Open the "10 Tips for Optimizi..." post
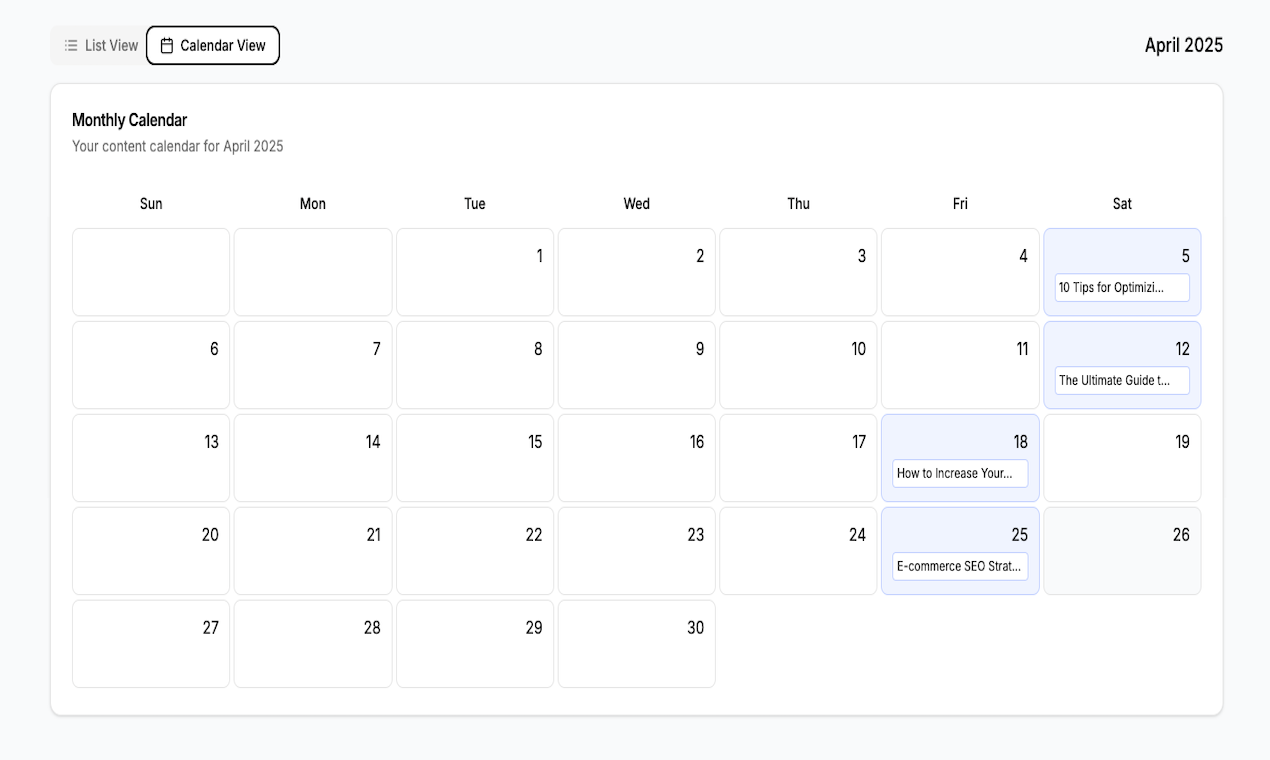This screenshot has height=760, width=1270. tap(1122, 287)
